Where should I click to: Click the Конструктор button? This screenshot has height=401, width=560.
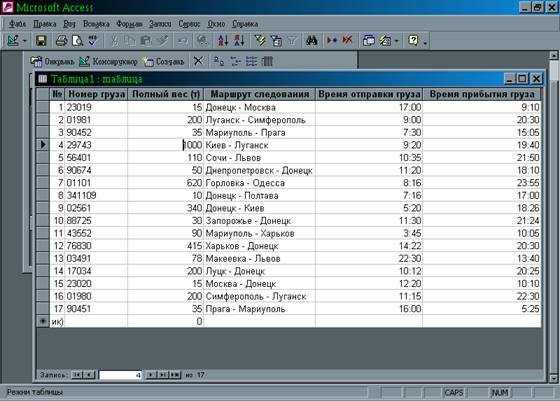[x=108, y=61]
